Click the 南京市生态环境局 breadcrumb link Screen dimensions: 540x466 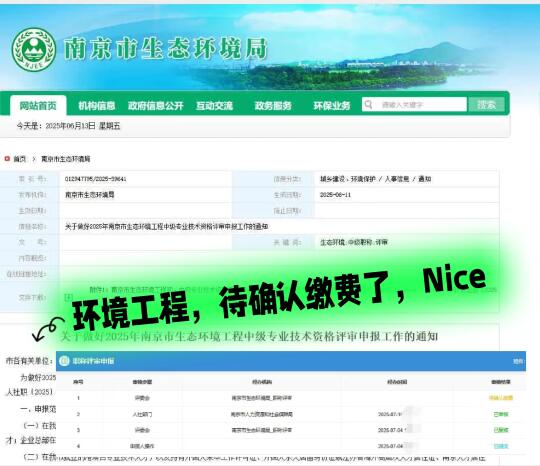(x=66, y=159)
